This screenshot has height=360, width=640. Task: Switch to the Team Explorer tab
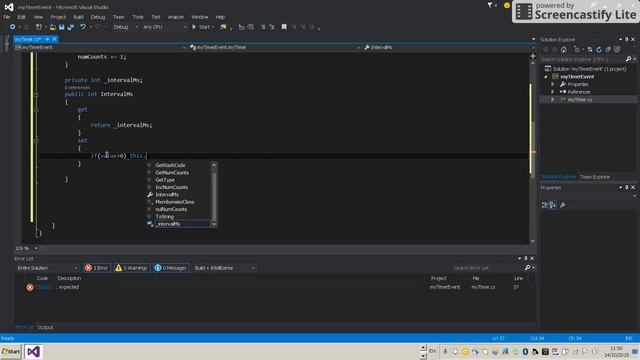[x=595, y=177]
